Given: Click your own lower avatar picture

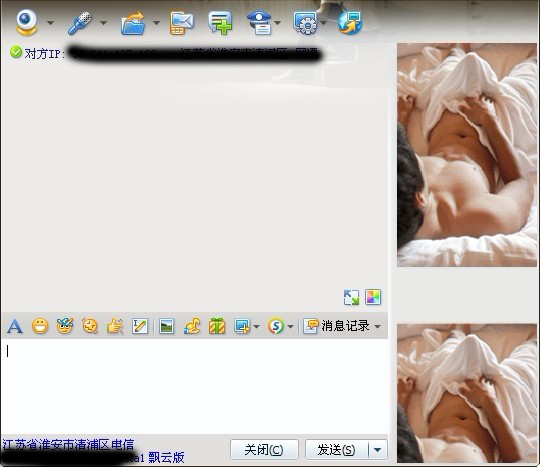Looking at the screenshot, I should 467,393.
